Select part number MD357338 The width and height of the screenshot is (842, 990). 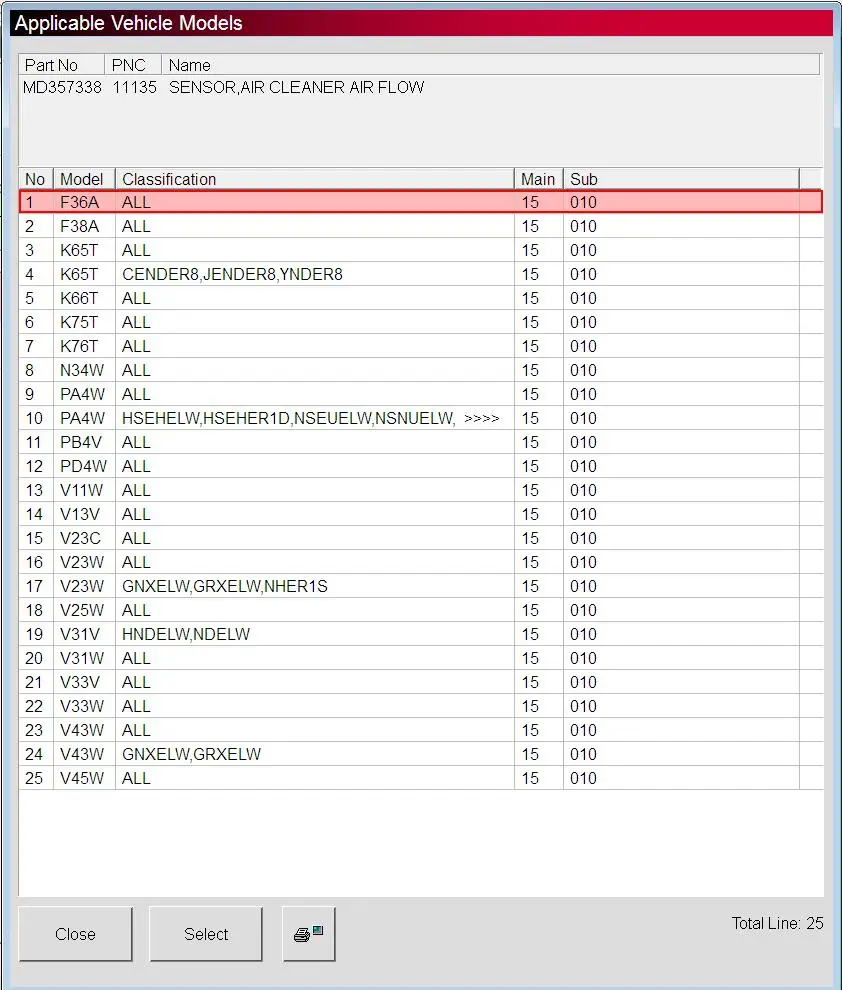point(62,87)
